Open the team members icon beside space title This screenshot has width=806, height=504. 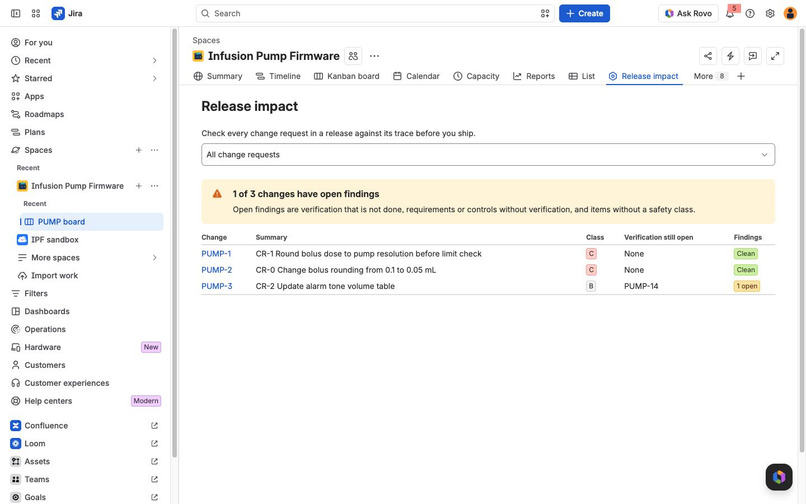pyautogui.click(x=353, y=56)
